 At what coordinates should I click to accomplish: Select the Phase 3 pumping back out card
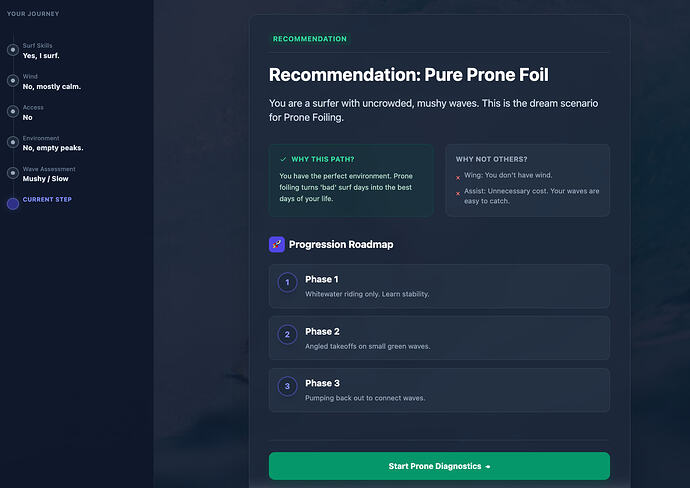click(438, 390)
